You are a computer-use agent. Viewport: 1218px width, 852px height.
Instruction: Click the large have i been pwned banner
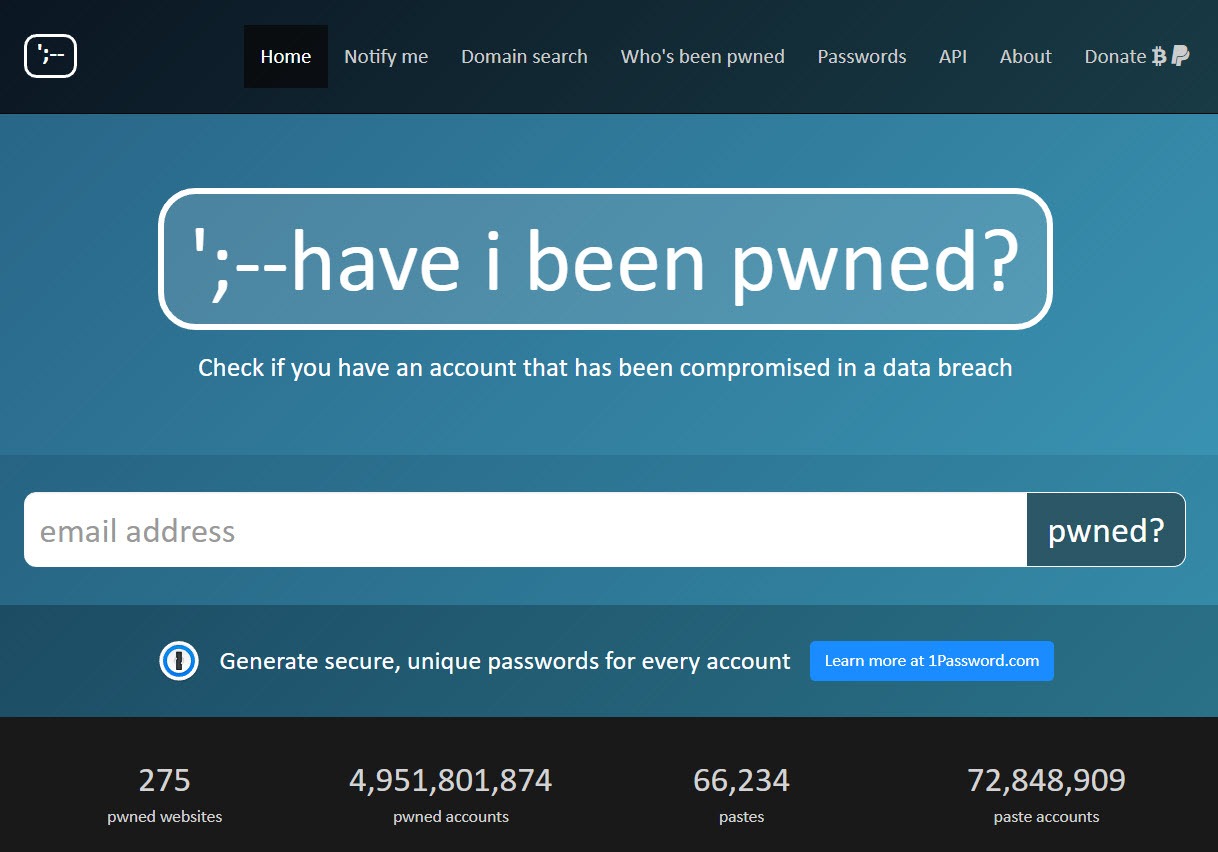(x=605, y=259)
